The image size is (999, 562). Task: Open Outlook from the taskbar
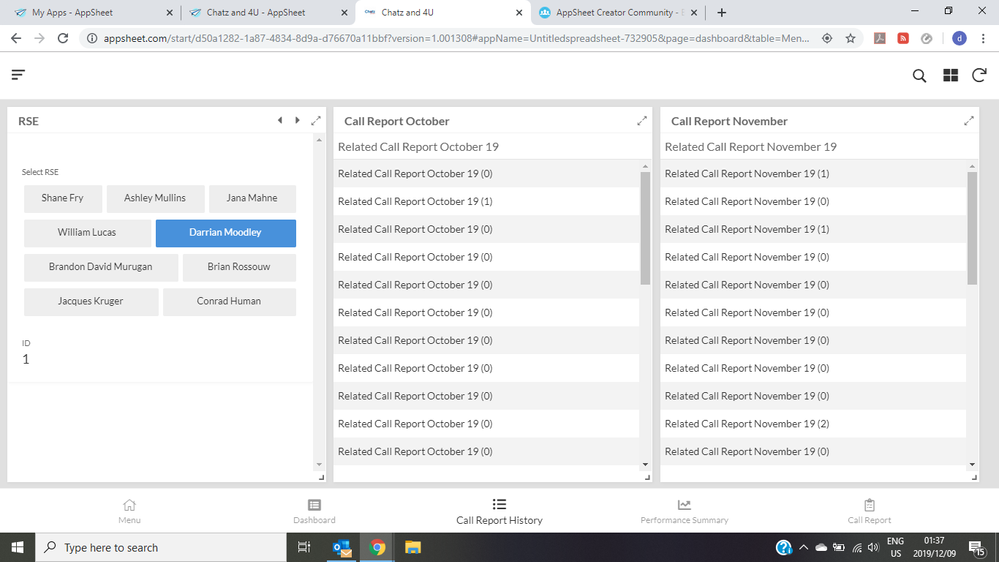pyautogui.click(x=341, y=547)
